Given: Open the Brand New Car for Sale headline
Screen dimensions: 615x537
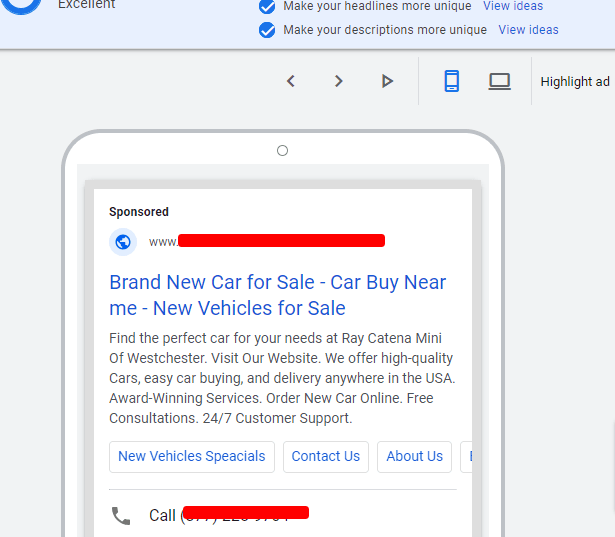Looking at the screenshot, I should pyautogui.click(x=277, y=295).
